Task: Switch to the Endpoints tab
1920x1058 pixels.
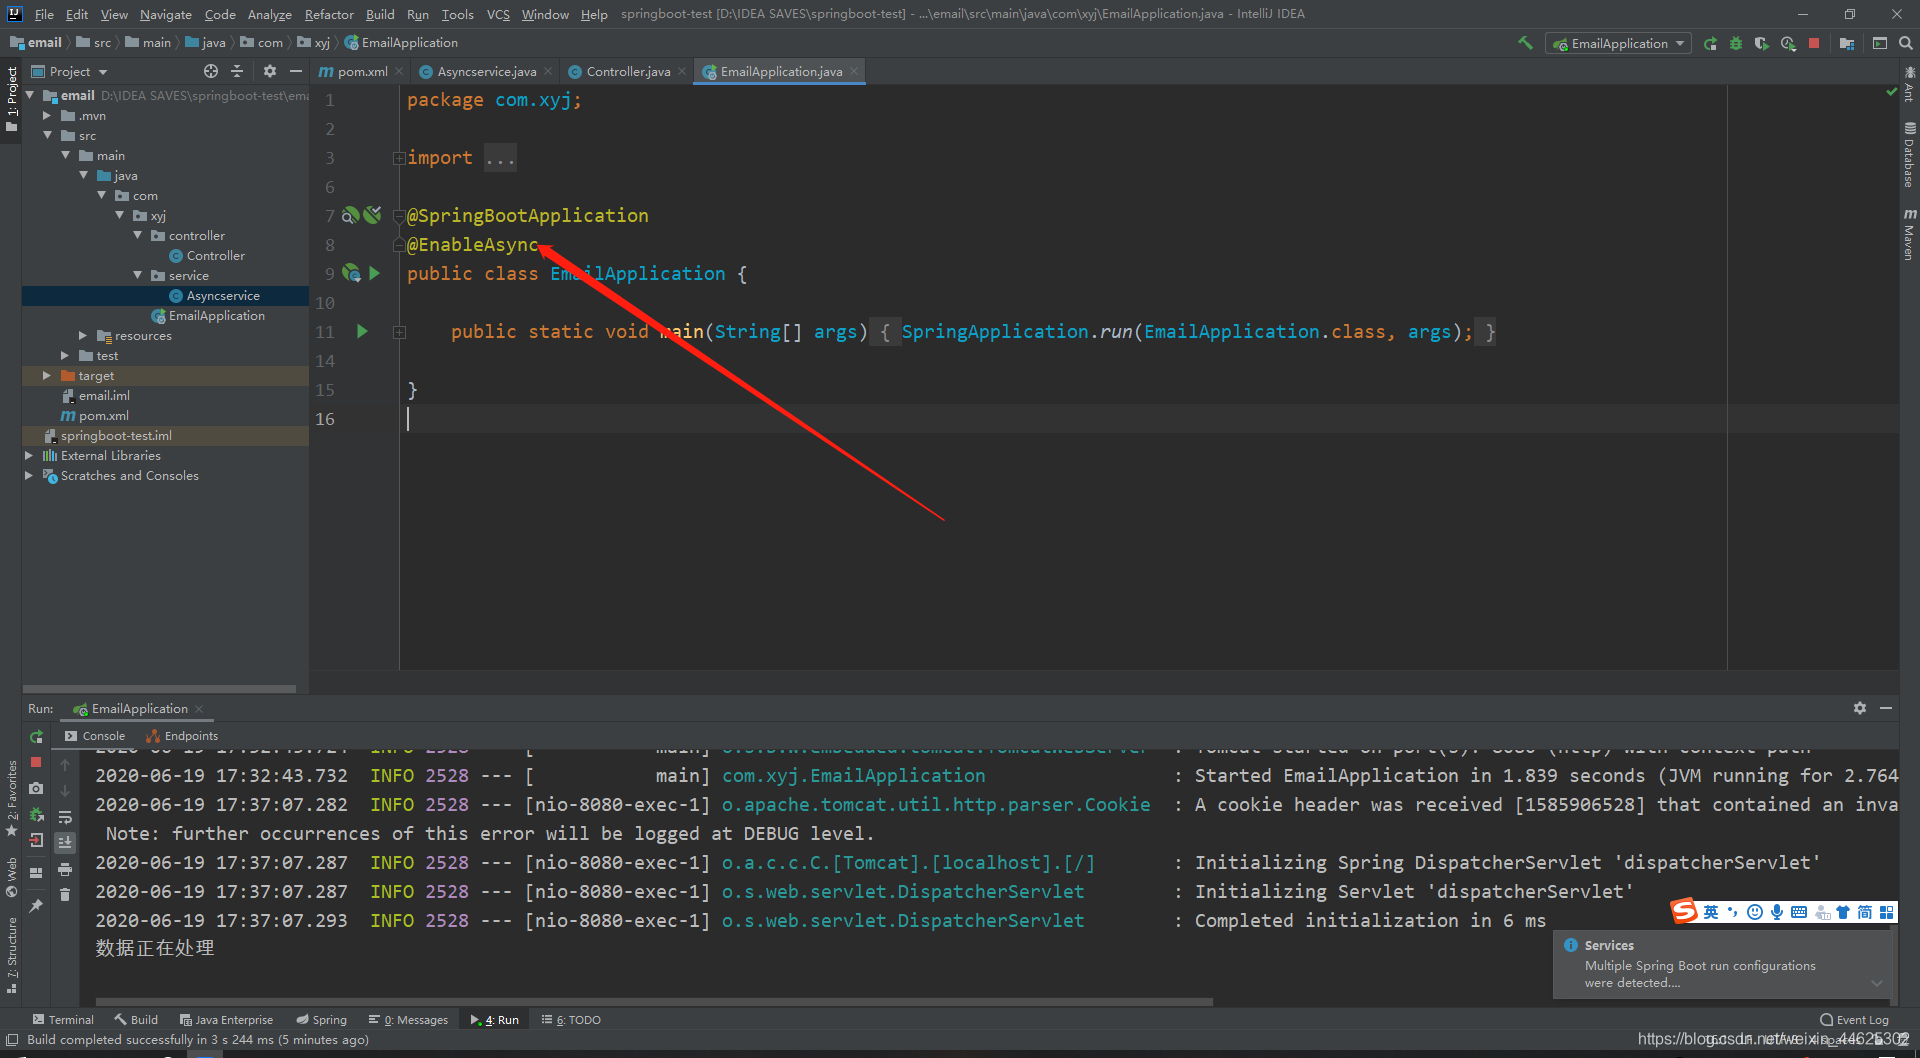Action: click(182, 736)
